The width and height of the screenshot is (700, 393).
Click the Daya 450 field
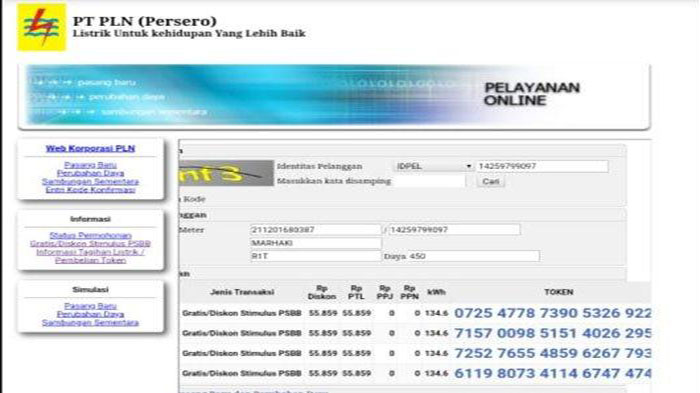click(x=461, y=256)
